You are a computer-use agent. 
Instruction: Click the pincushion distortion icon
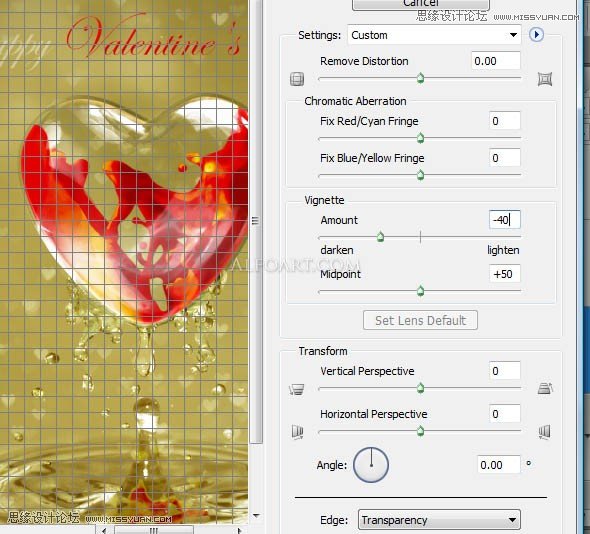pyautogui.click(x=544, y=79)
